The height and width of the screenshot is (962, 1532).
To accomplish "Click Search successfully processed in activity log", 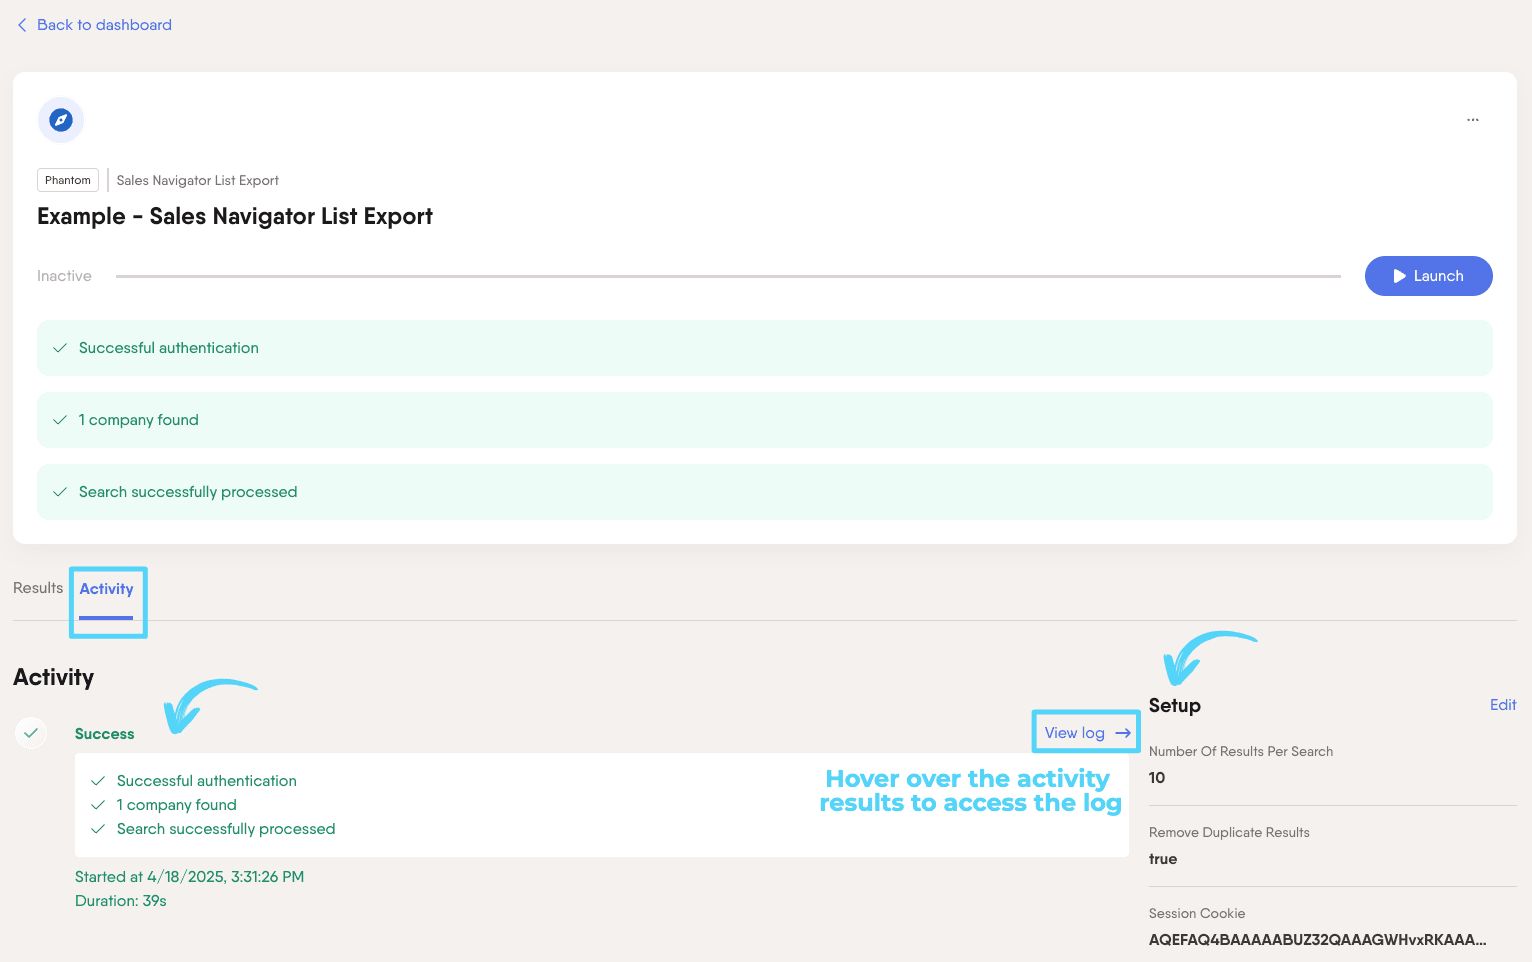I will [226, 829].
